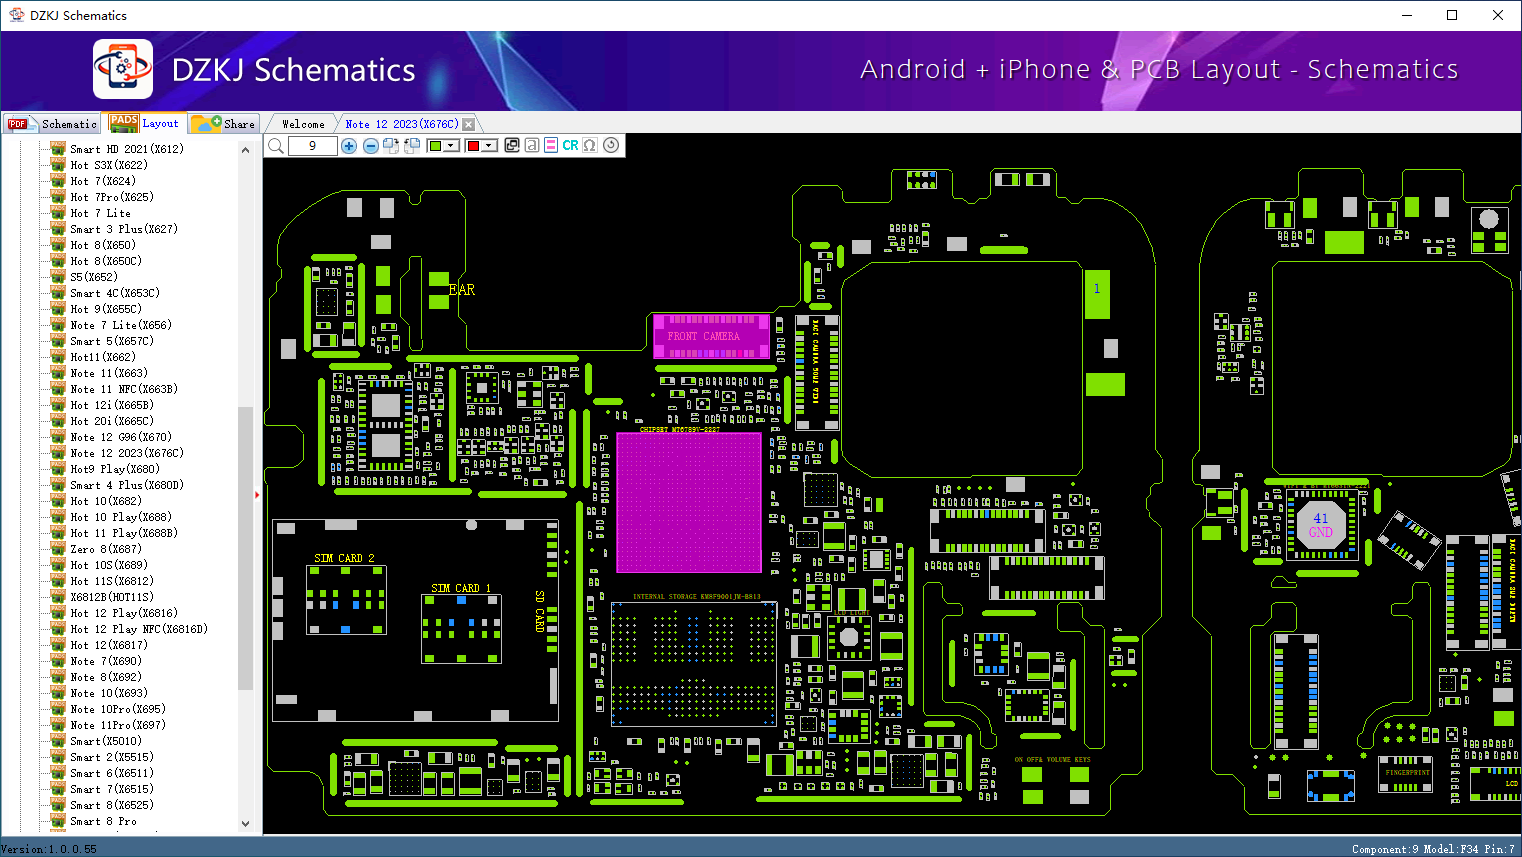Screen dimensions: 1522x857
Task: Click the model list scroll up arrow
Action: click(245, 150)
